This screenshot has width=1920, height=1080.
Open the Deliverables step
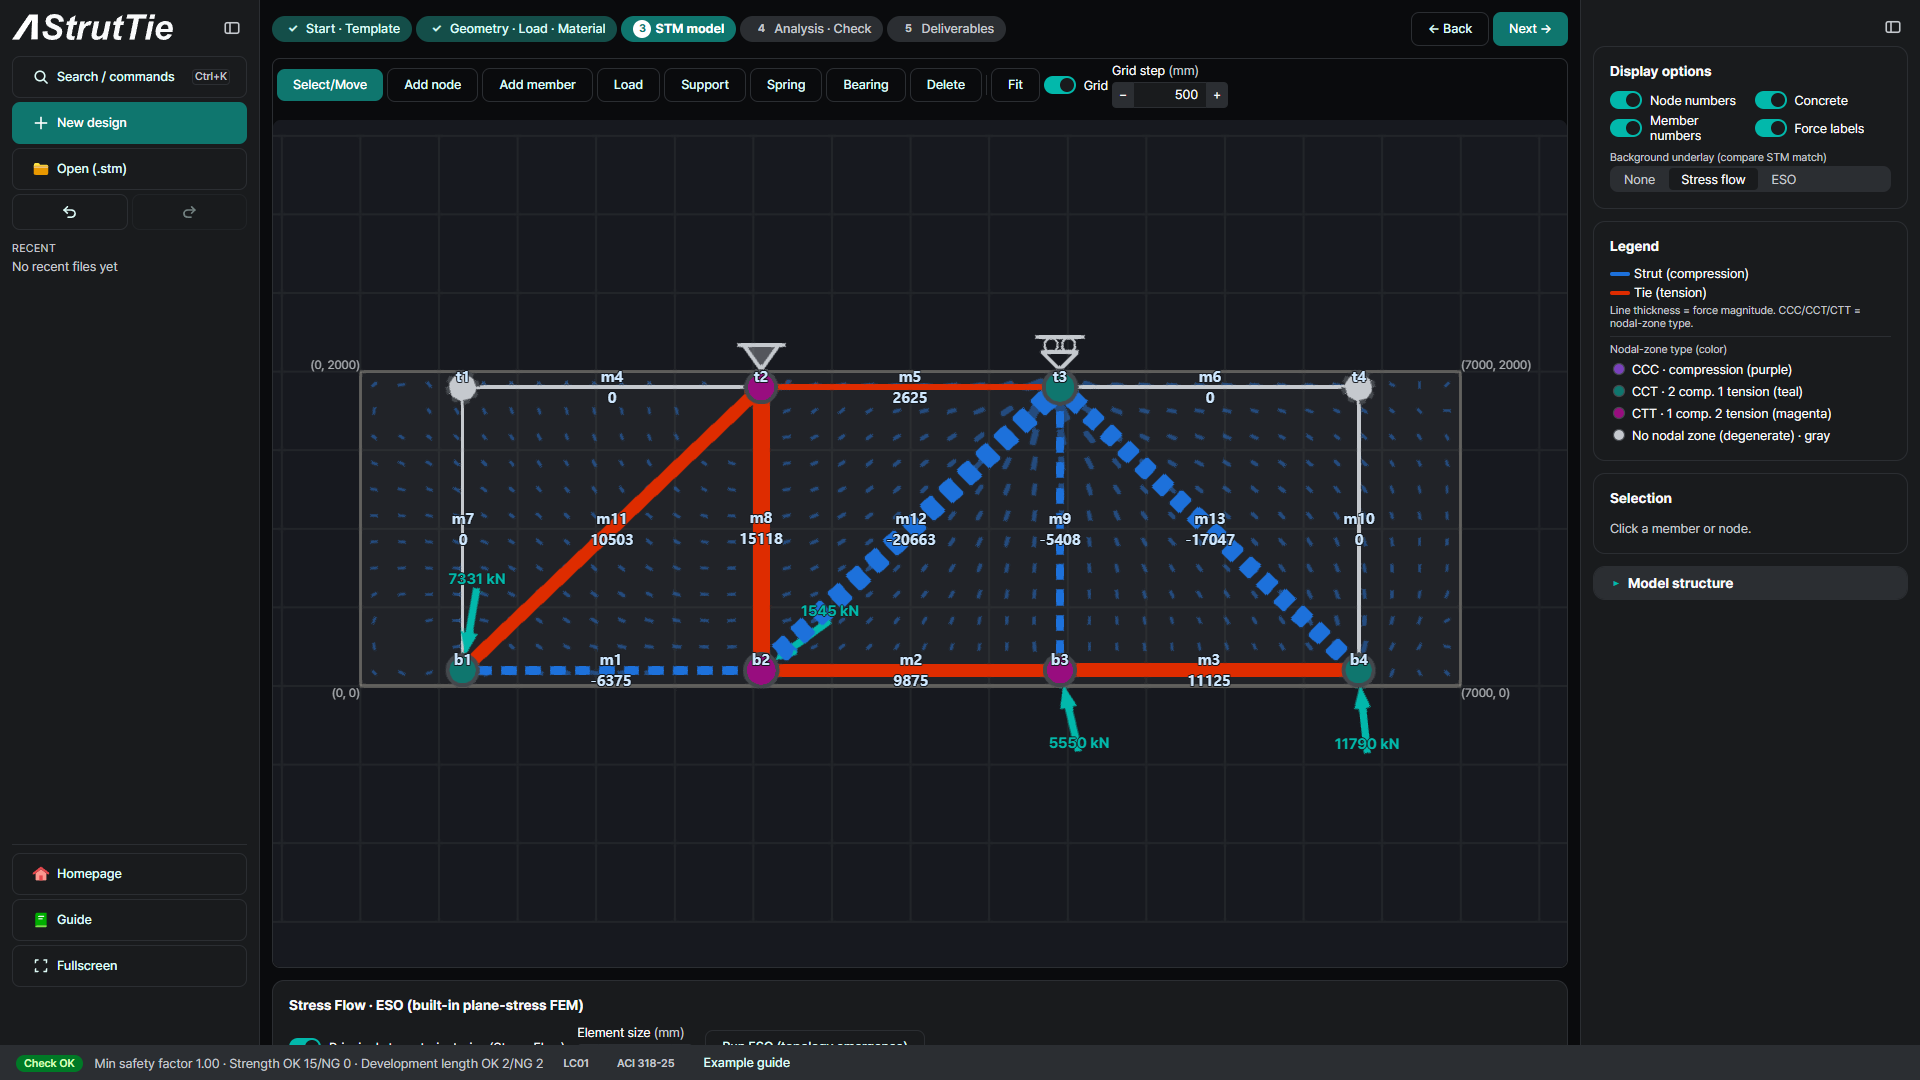(947, 29)
